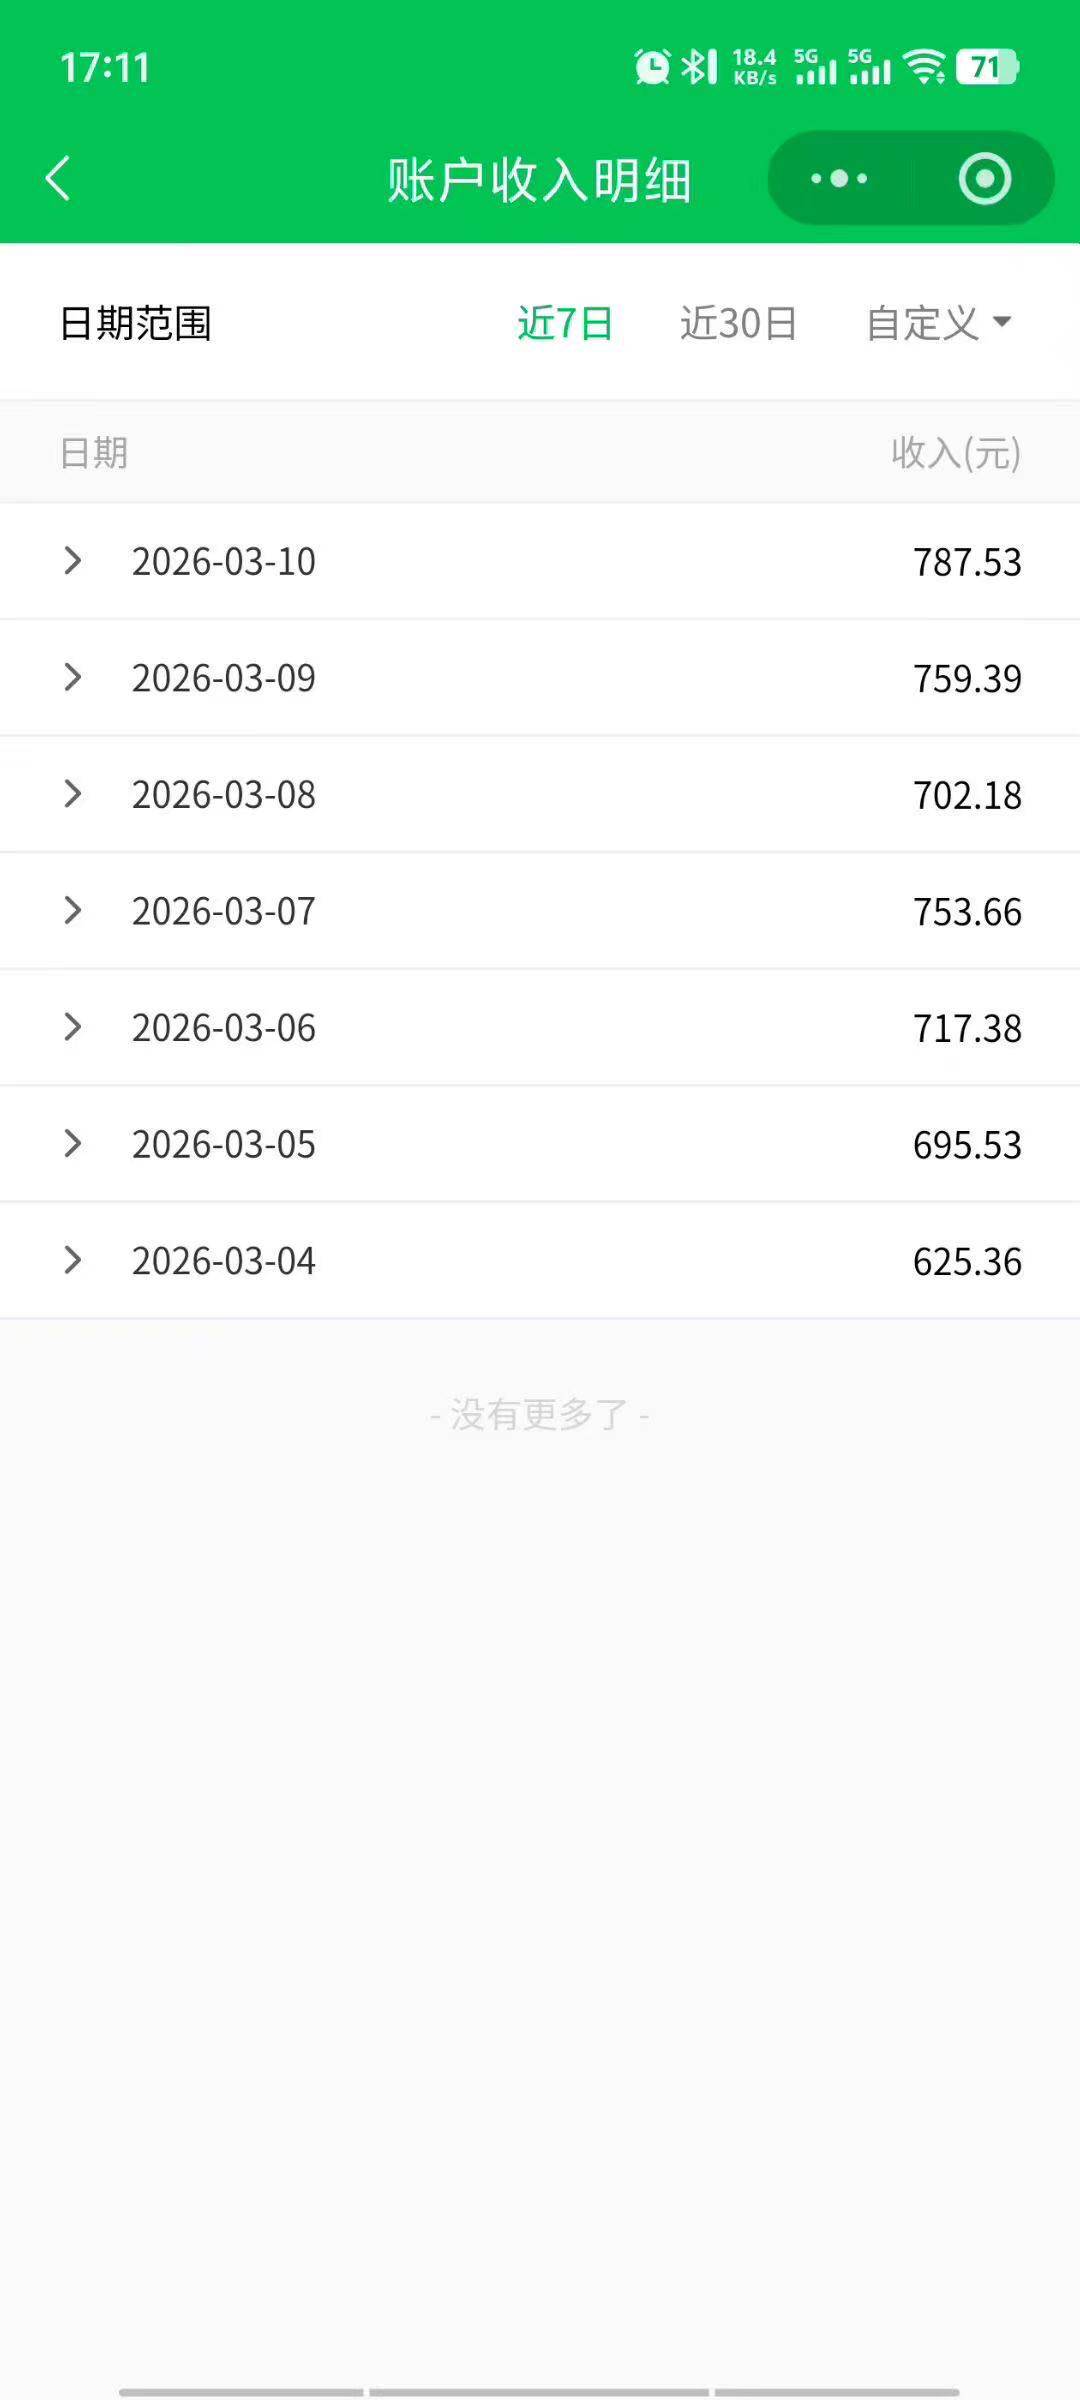Screen dimensions: 1080x2400
Task: Switch to the 近30日 date range
Action: (738, 323)
